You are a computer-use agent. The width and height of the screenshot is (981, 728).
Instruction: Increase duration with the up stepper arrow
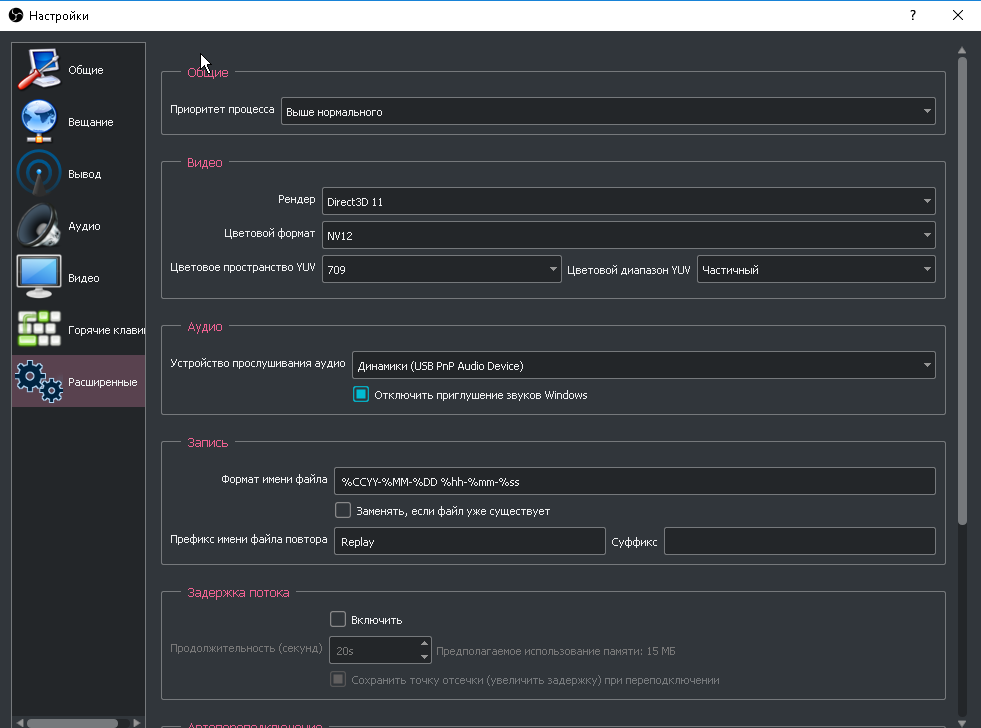[x=424, y=644]
